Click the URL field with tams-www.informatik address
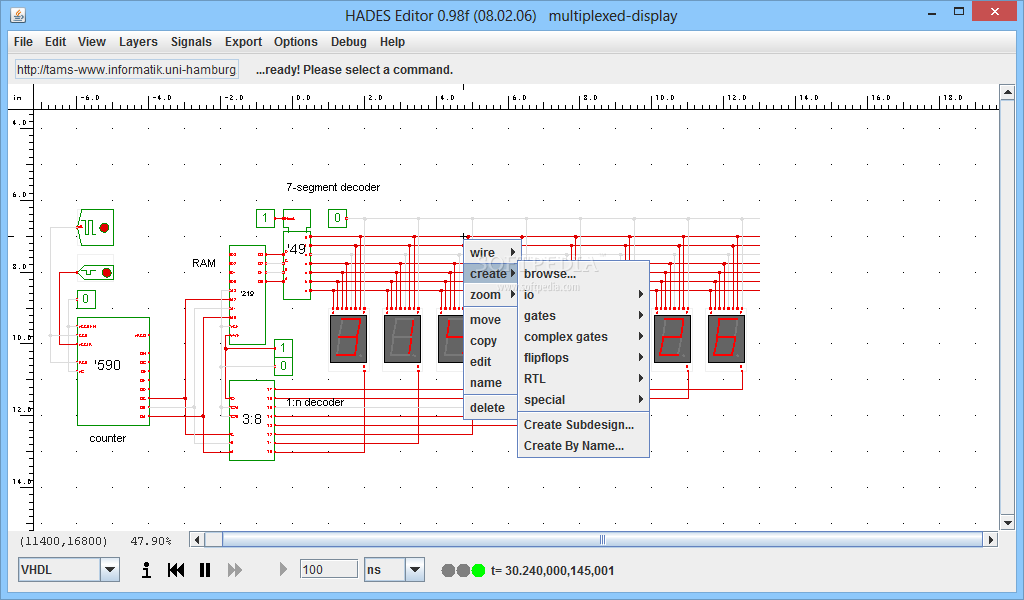Image resolution: width=1024 pixels, height=600 pixels. point(127,69)
